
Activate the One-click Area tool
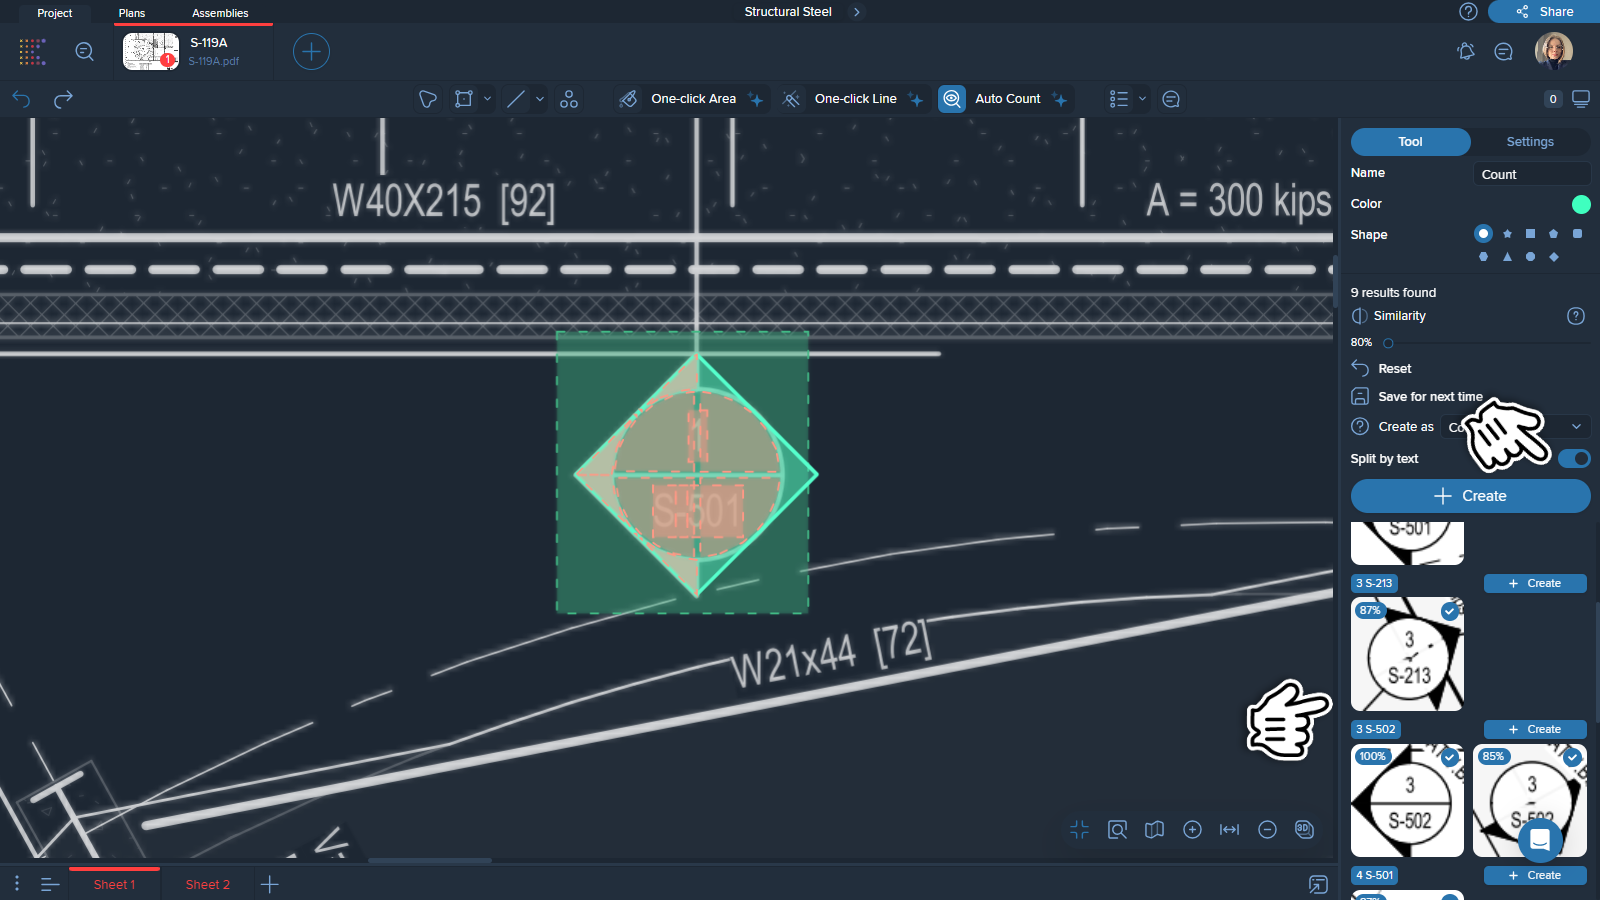tap(690, 99)
